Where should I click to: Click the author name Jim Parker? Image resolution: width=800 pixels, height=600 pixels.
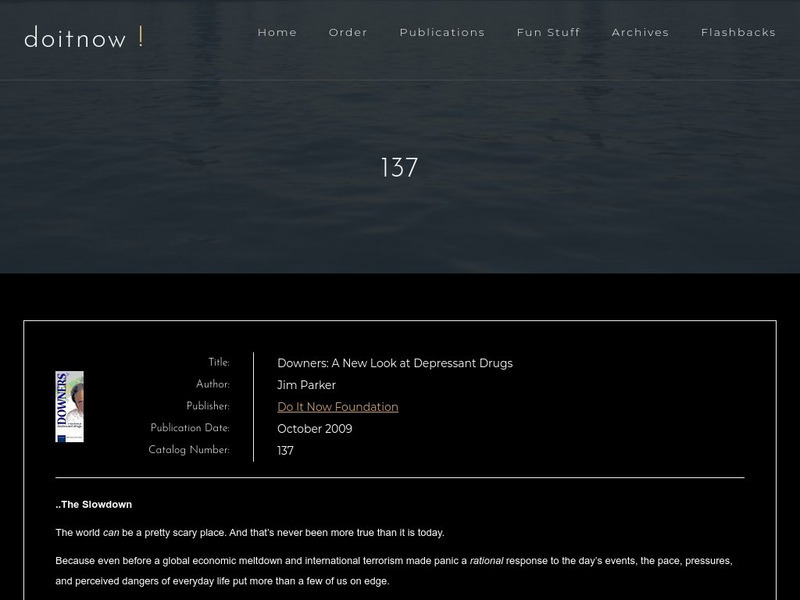(x=306, y=385)
